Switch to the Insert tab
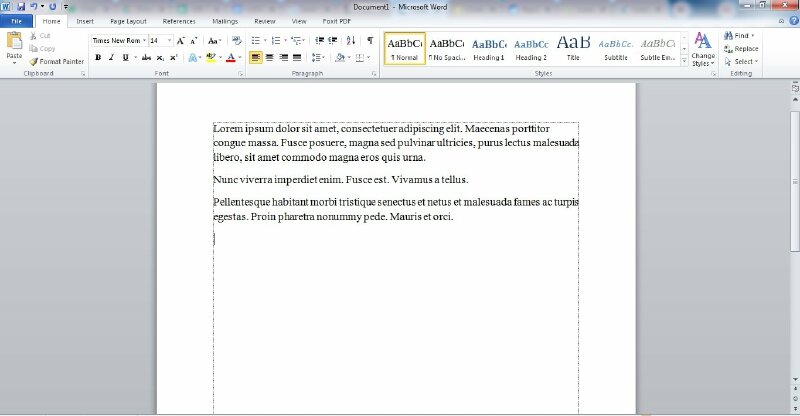Viewport: 800px width, 416px height. [85, 21]
